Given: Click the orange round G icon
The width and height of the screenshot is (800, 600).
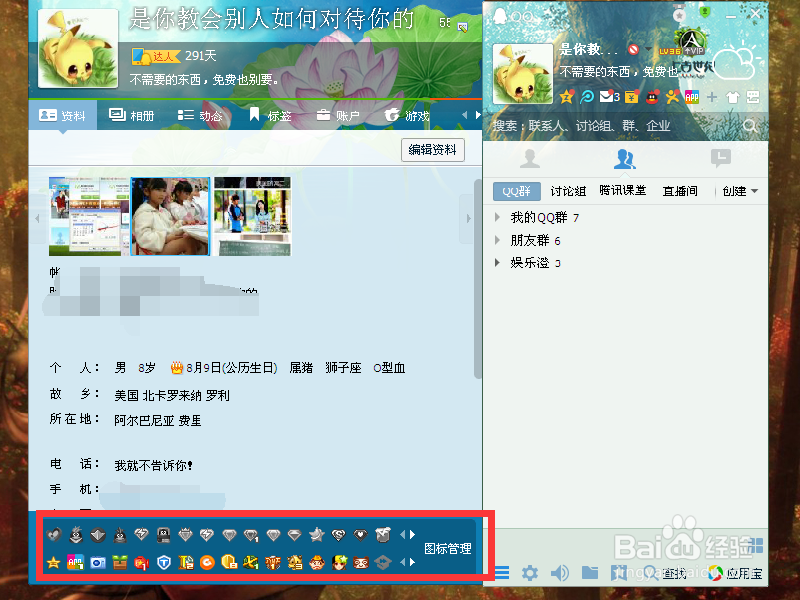Looking at the screenshot, I should pos(207,562).
